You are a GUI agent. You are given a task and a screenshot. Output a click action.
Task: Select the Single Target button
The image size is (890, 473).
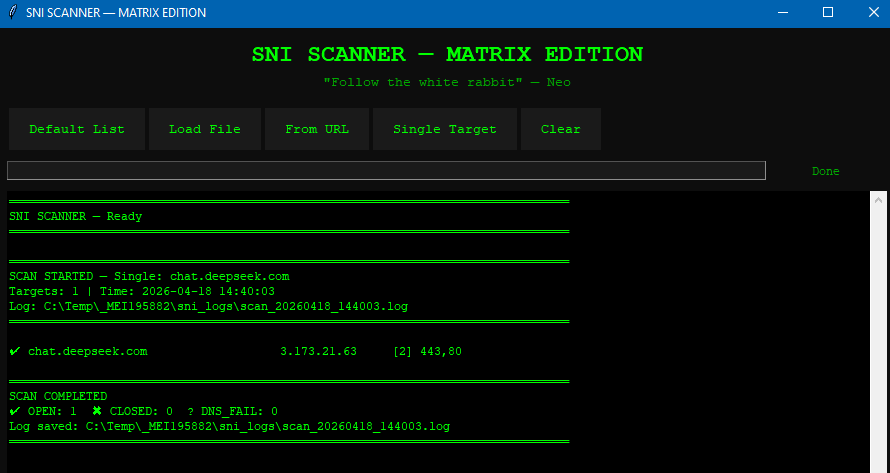point(445,129)
